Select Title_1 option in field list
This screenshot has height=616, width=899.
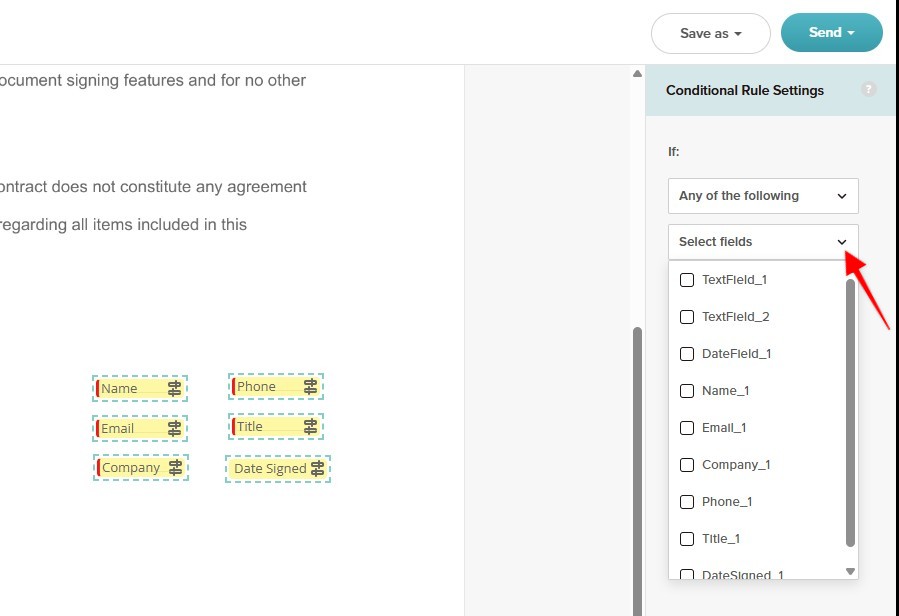pos(721,539)
